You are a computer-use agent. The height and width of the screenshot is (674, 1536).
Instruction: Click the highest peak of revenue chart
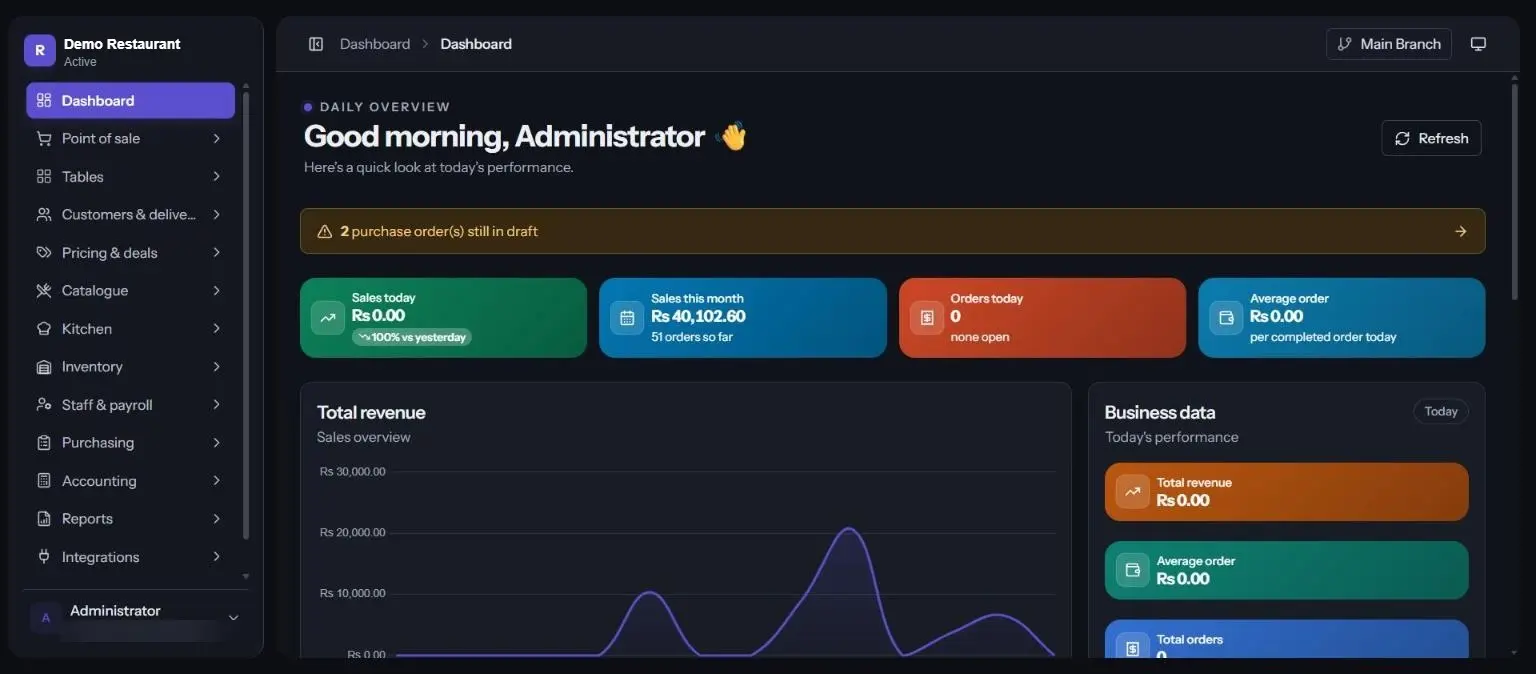tap(849, 529)
